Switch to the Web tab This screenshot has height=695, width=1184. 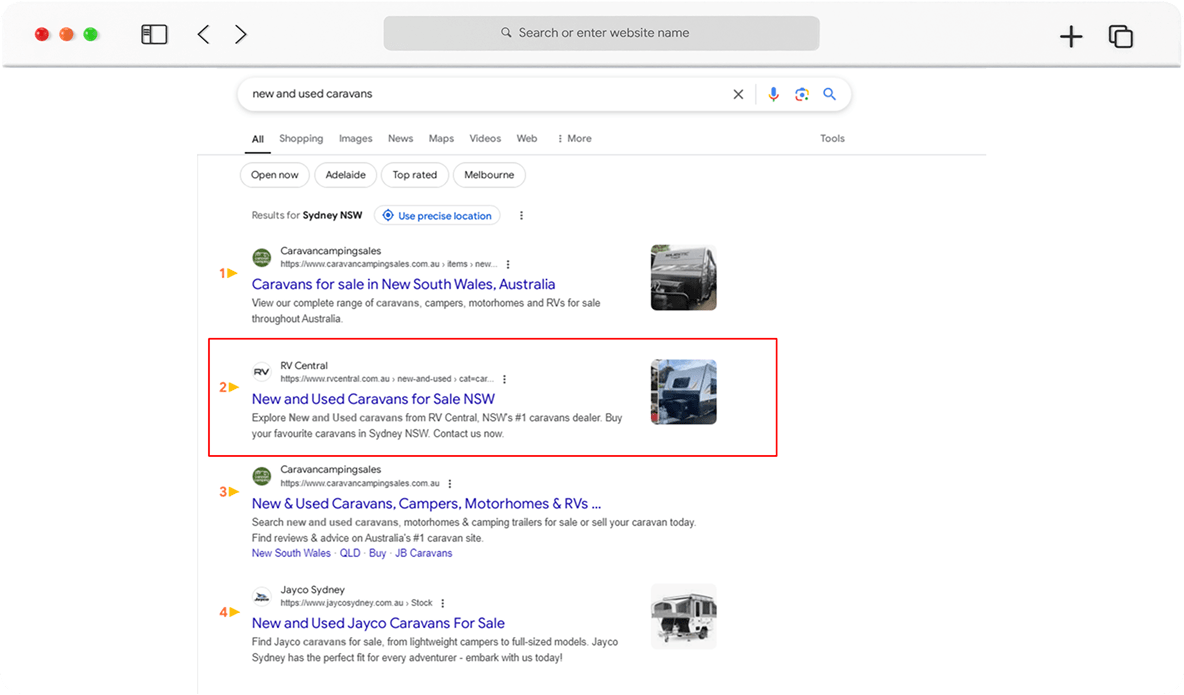click(526, 138)
